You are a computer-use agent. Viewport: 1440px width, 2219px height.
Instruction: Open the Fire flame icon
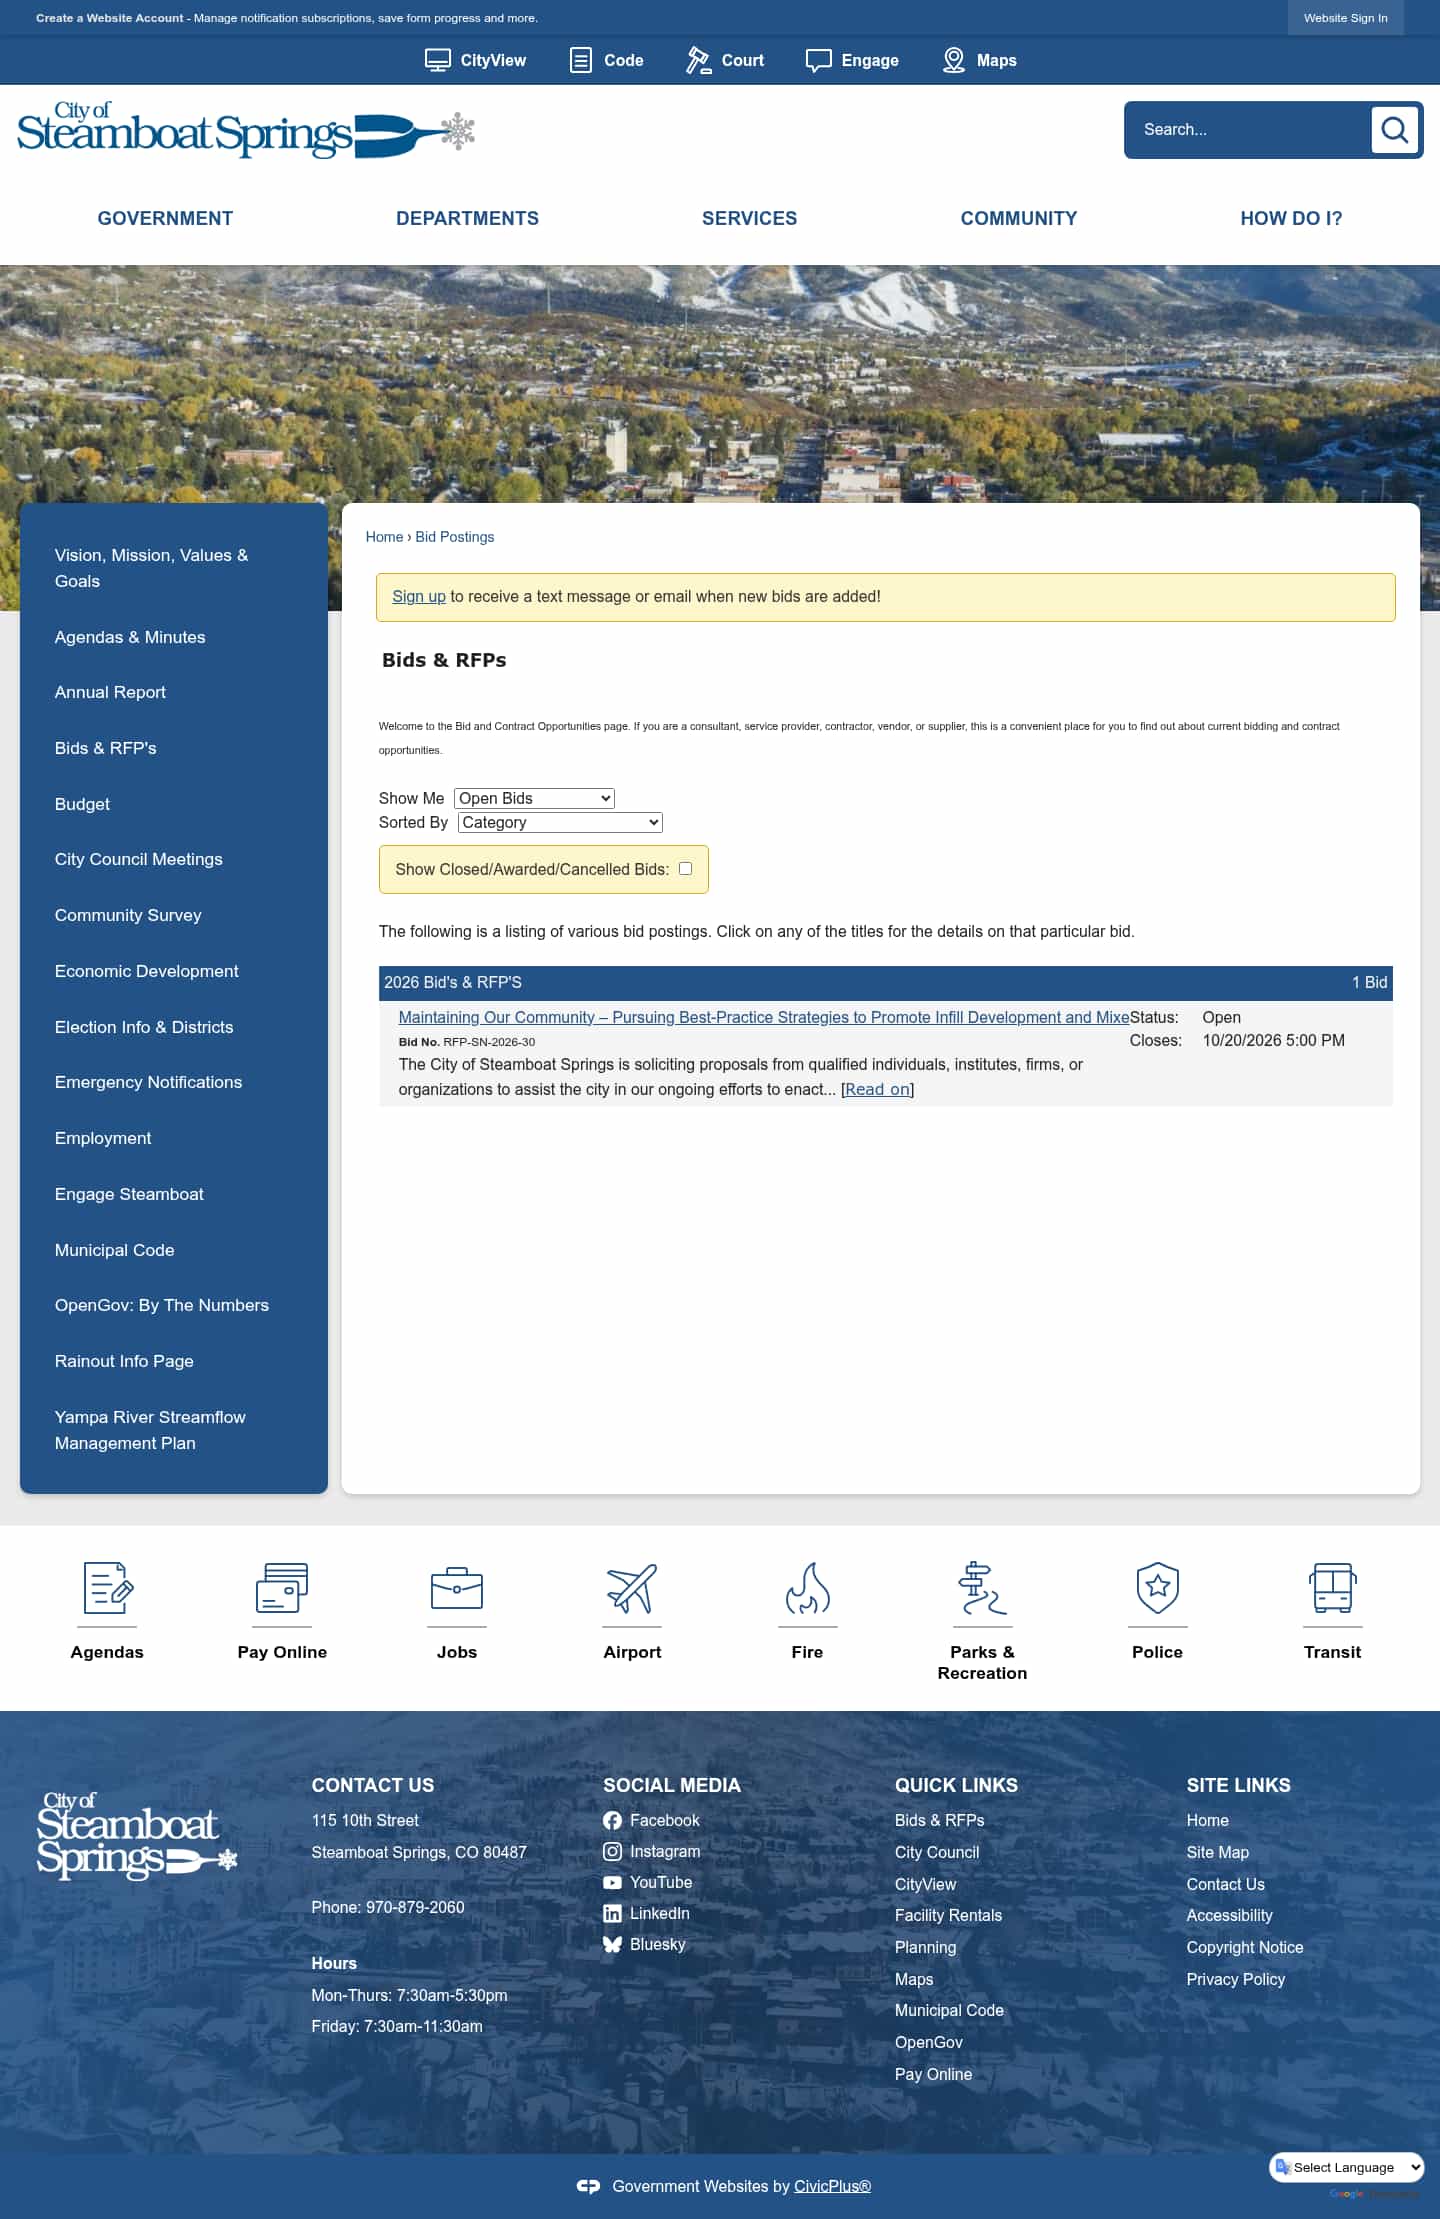[807, 1588]
